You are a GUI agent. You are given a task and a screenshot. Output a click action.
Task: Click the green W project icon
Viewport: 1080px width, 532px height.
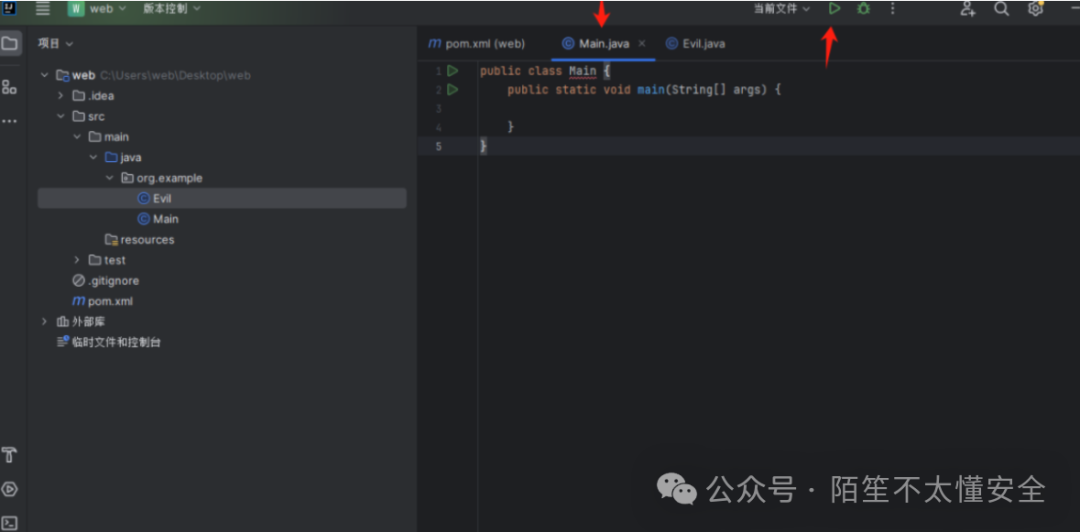pyautogui.click(x=75, y=9)
